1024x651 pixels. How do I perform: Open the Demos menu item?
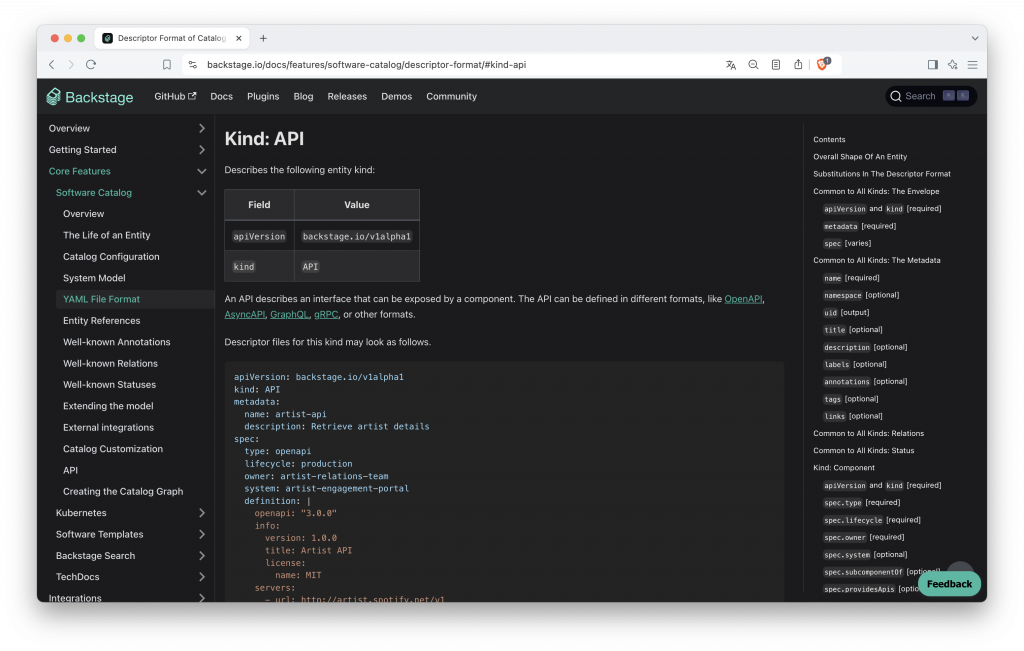click(x=396, y=96)
